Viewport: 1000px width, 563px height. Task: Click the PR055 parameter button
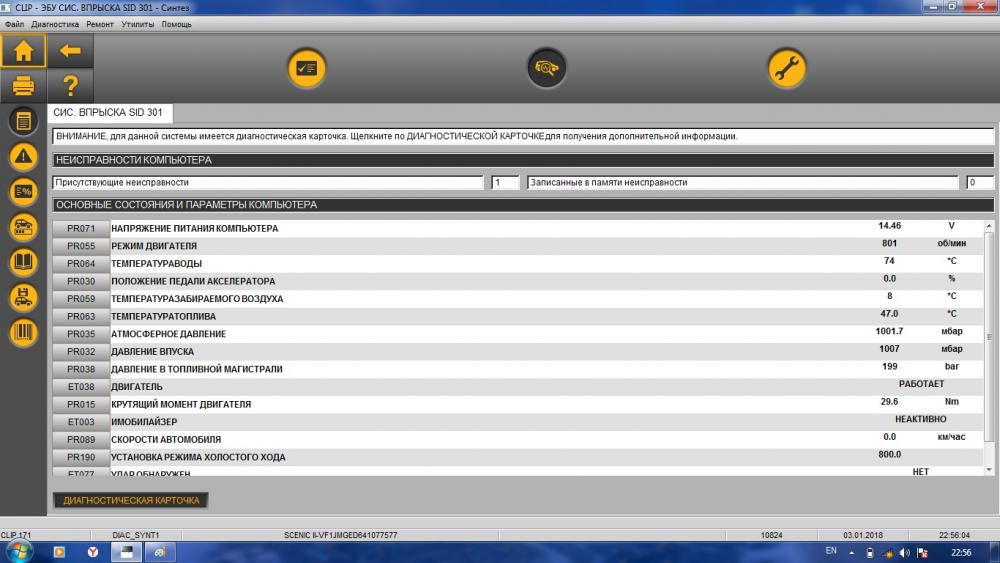point(81,246)
